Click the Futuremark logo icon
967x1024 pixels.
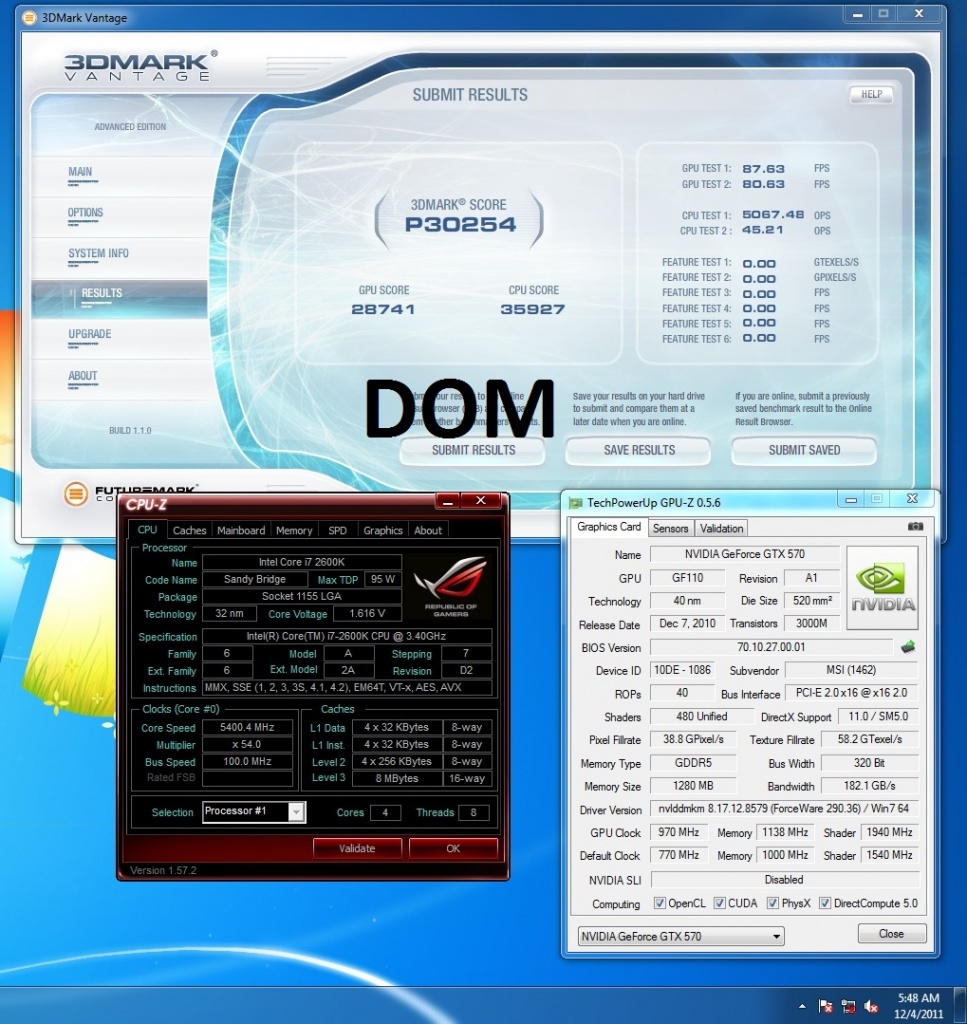coord(76,494)
